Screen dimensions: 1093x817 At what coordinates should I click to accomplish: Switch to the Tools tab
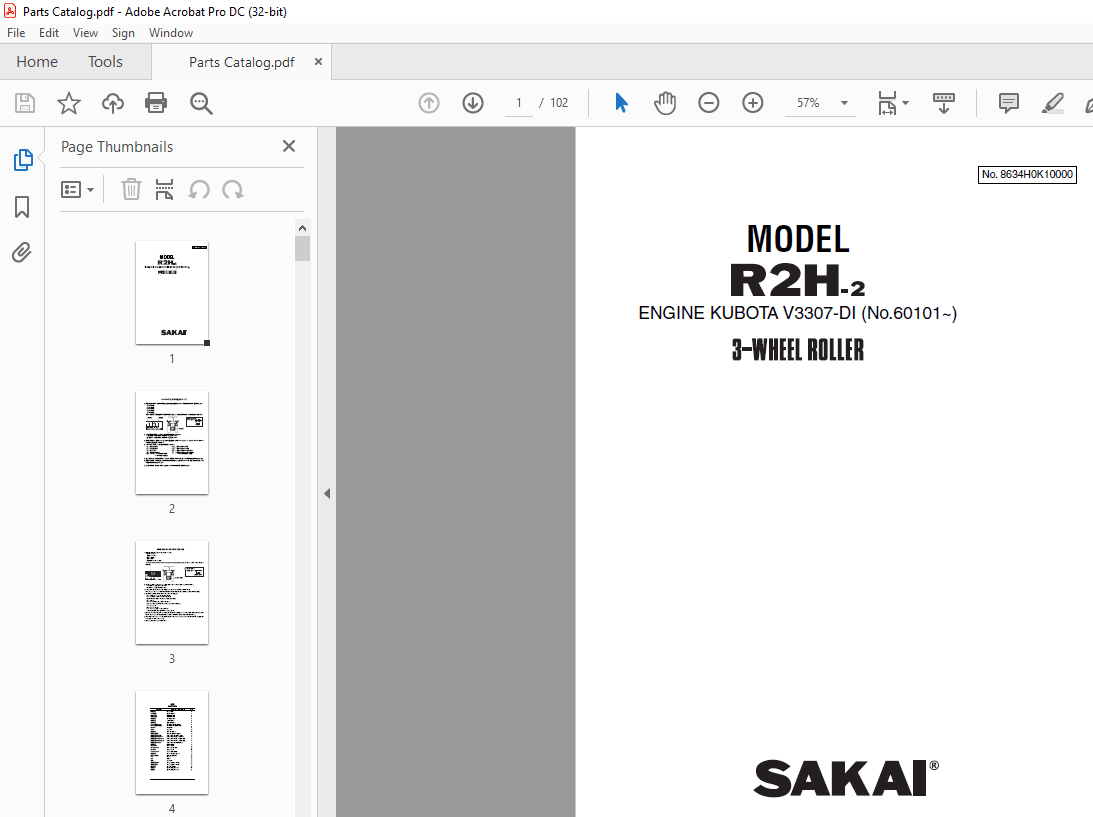tap(105, 61)
